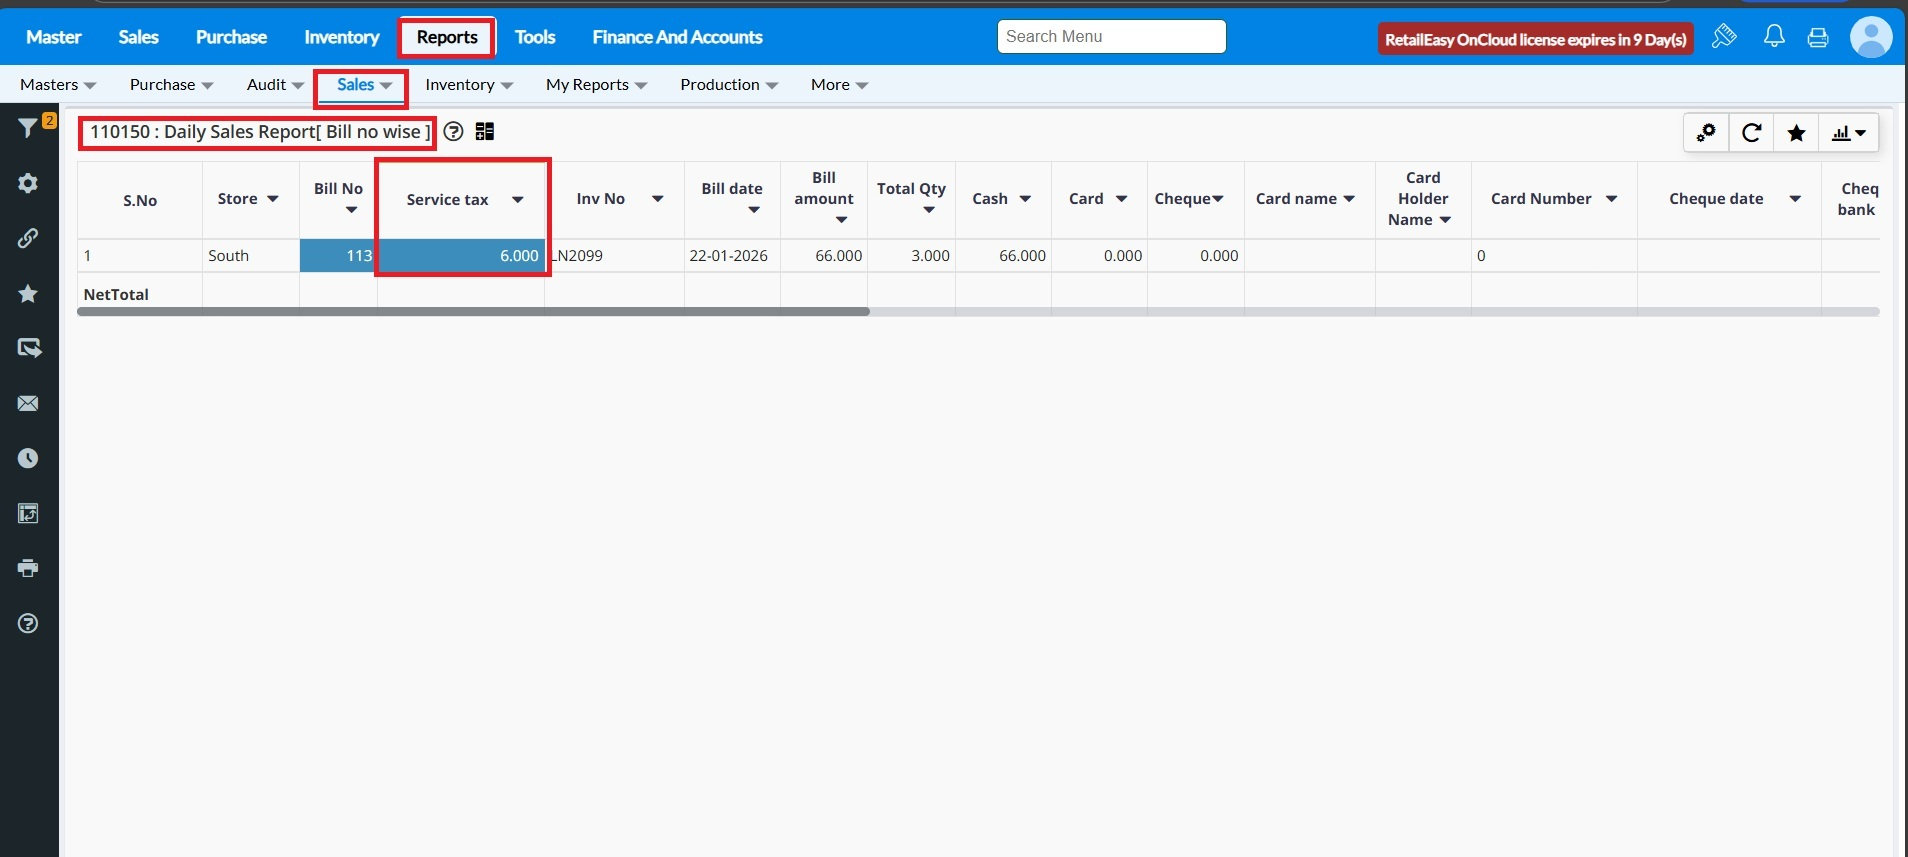1908x857 pixels.
Task: Open Cheque date column filter arrow
Action: tap(1795, 199)
